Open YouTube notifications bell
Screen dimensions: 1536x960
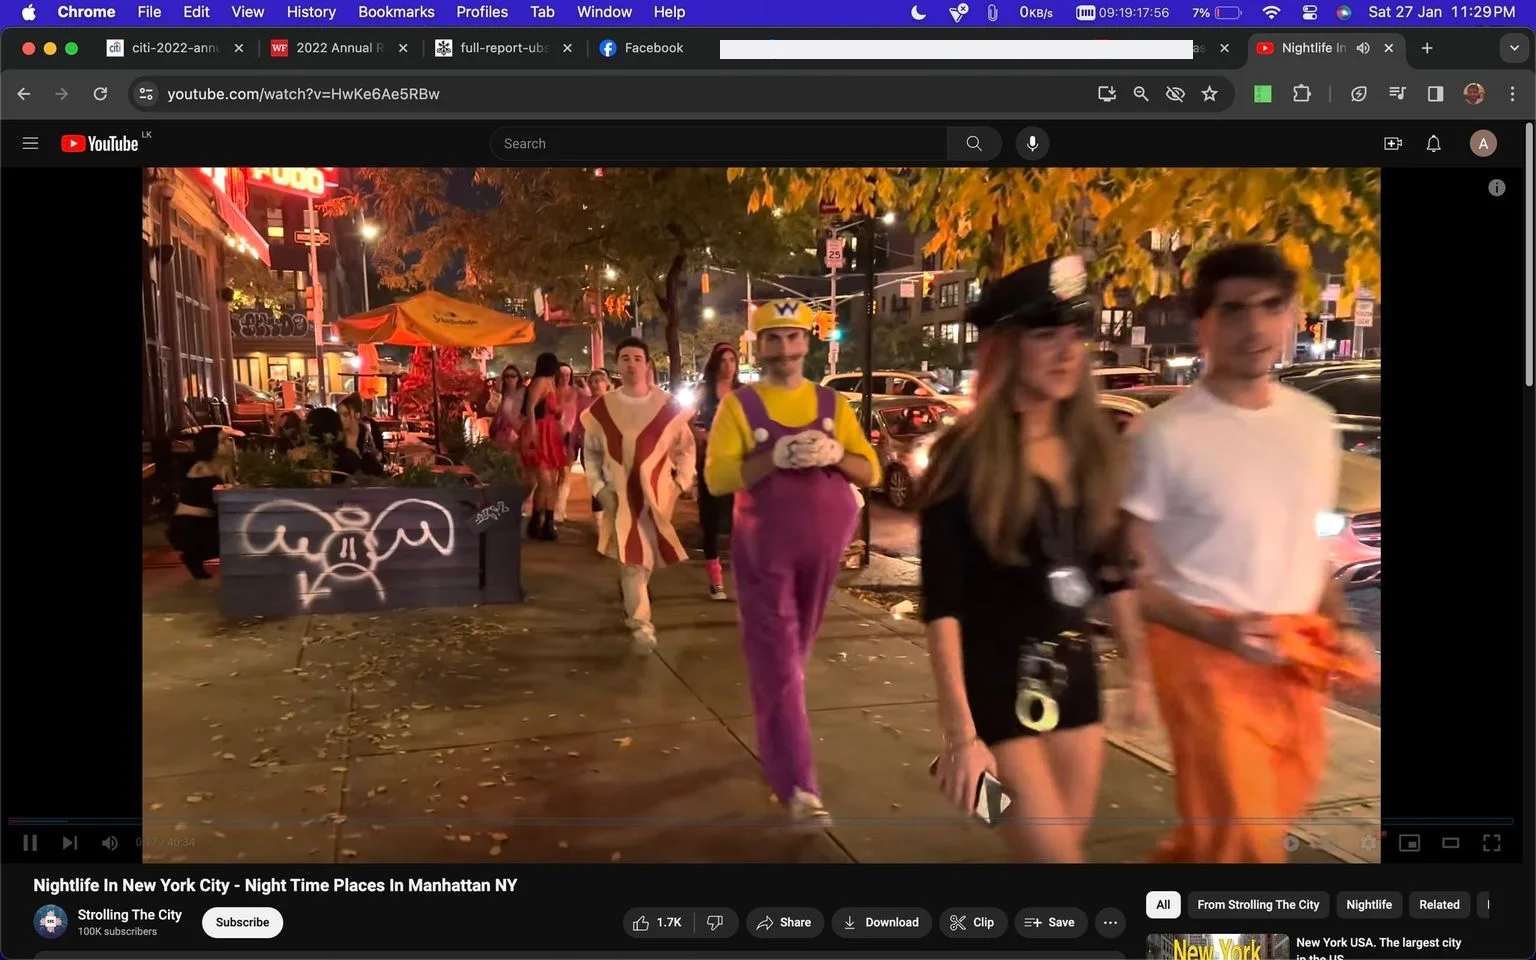(x=1433, y=143)
